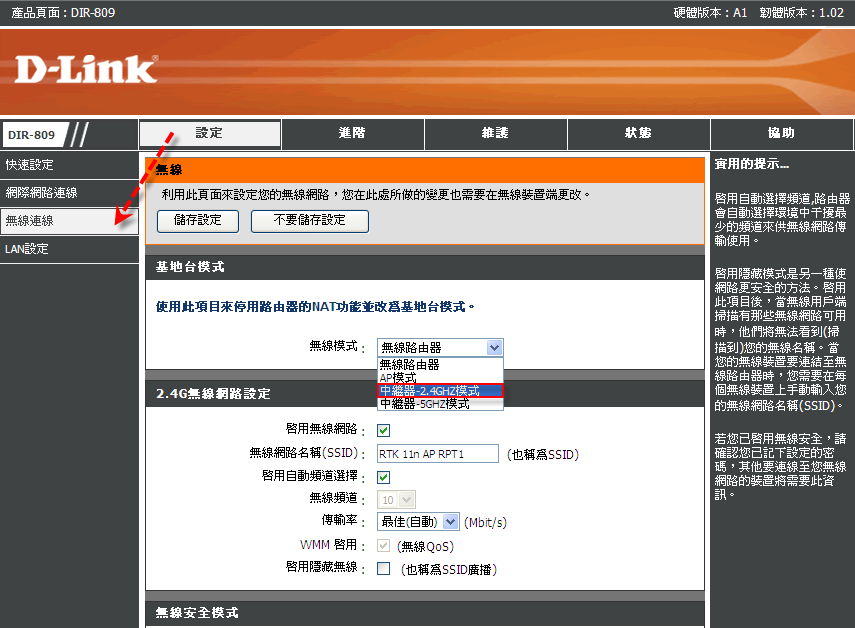Open the 維護 tab
The width and height of the screenshot is (855, 628).
pyautogui.click(x=495, y=133)
